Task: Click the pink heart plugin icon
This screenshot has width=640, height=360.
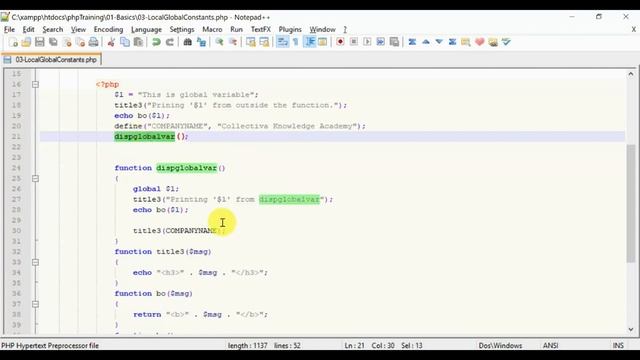Action: pos(480,42)
